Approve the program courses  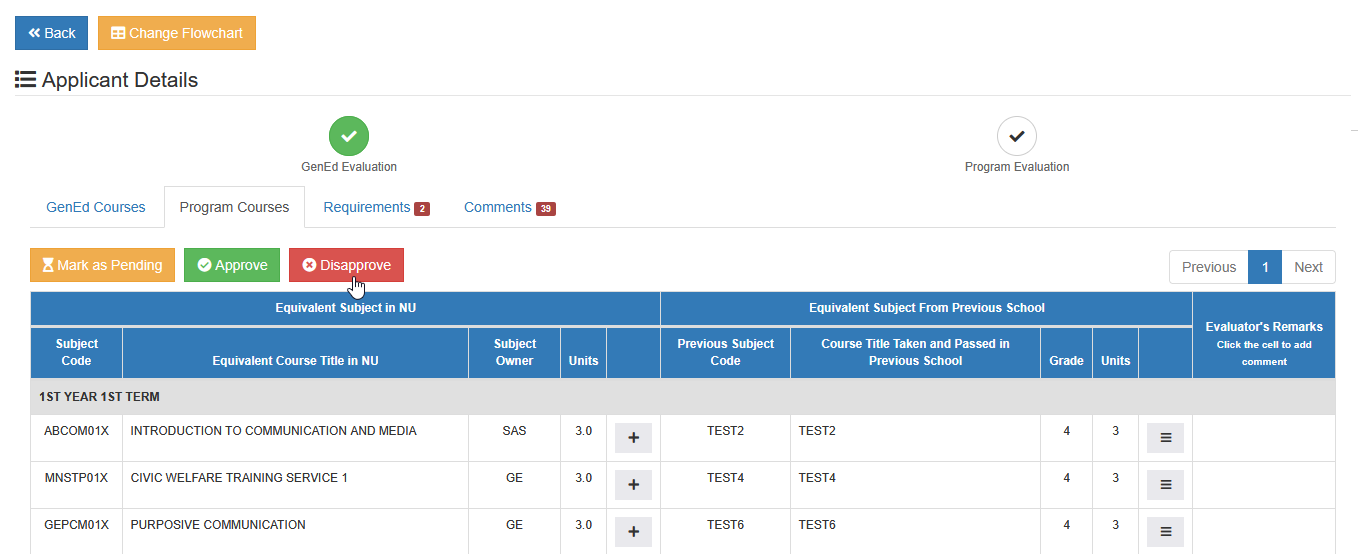pos(232,265)
